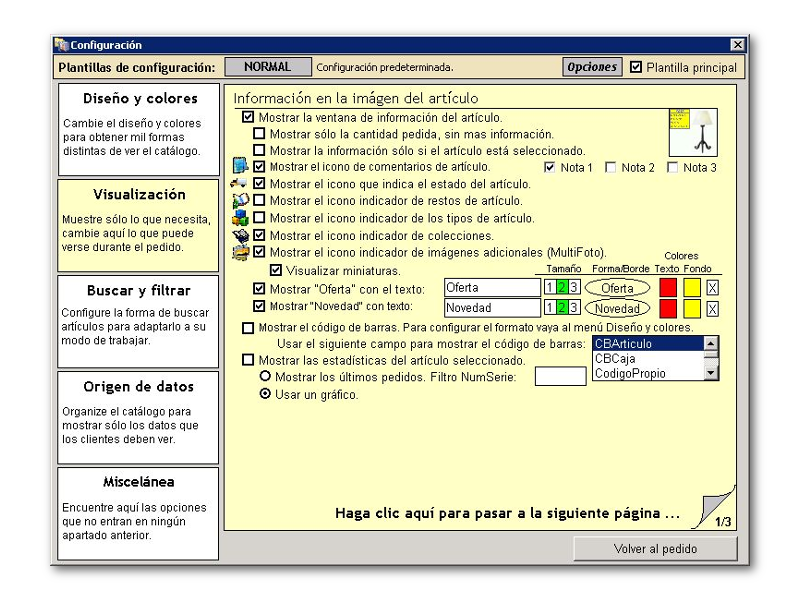This screenshot has height=600, width=800.
Task: Enable Mostrar sólo la cantidad pedida
Action: point(259,134)
